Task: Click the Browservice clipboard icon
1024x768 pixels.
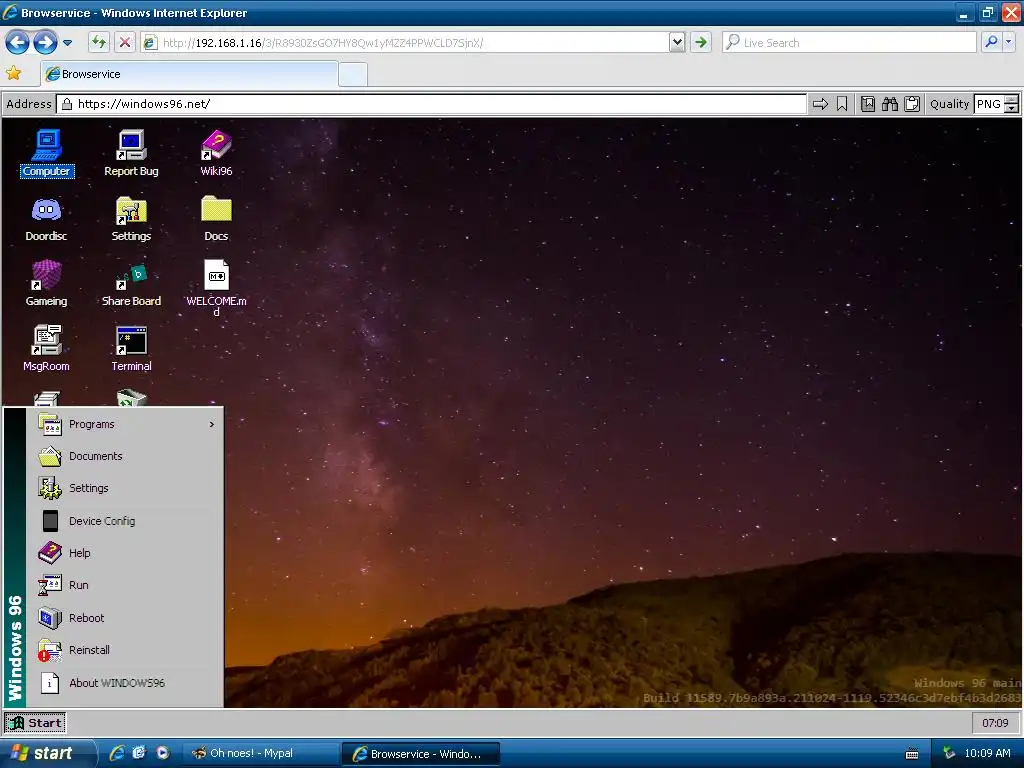Action: (912, 104)
